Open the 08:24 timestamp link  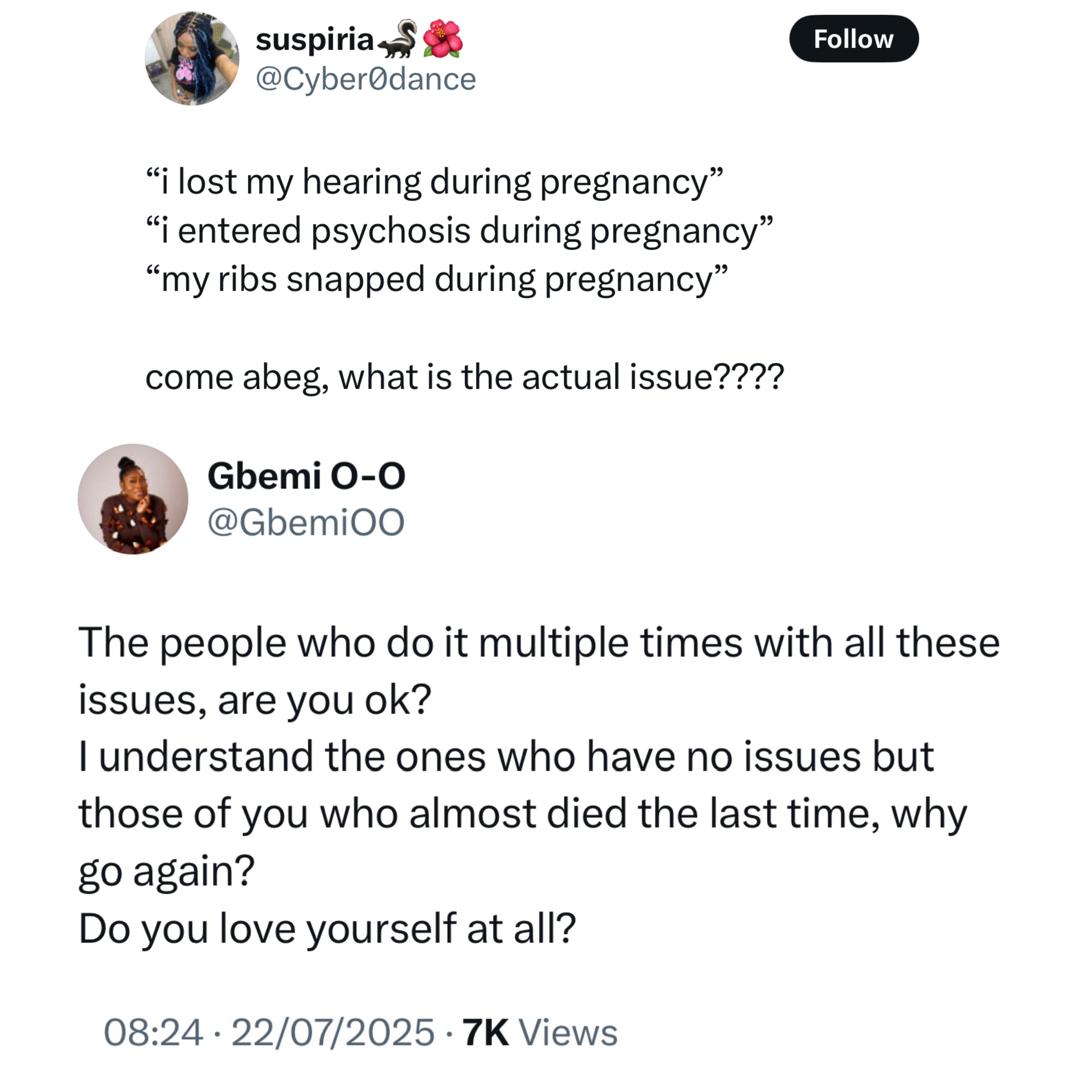click(154, 1032)
